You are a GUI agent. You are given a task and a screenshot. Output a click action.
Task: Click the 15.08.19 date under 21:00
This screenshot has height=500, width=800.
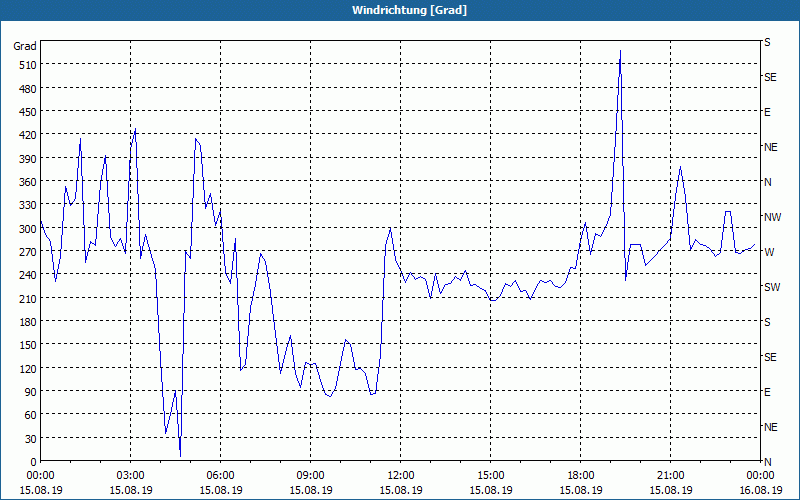(x=670, y=490)
